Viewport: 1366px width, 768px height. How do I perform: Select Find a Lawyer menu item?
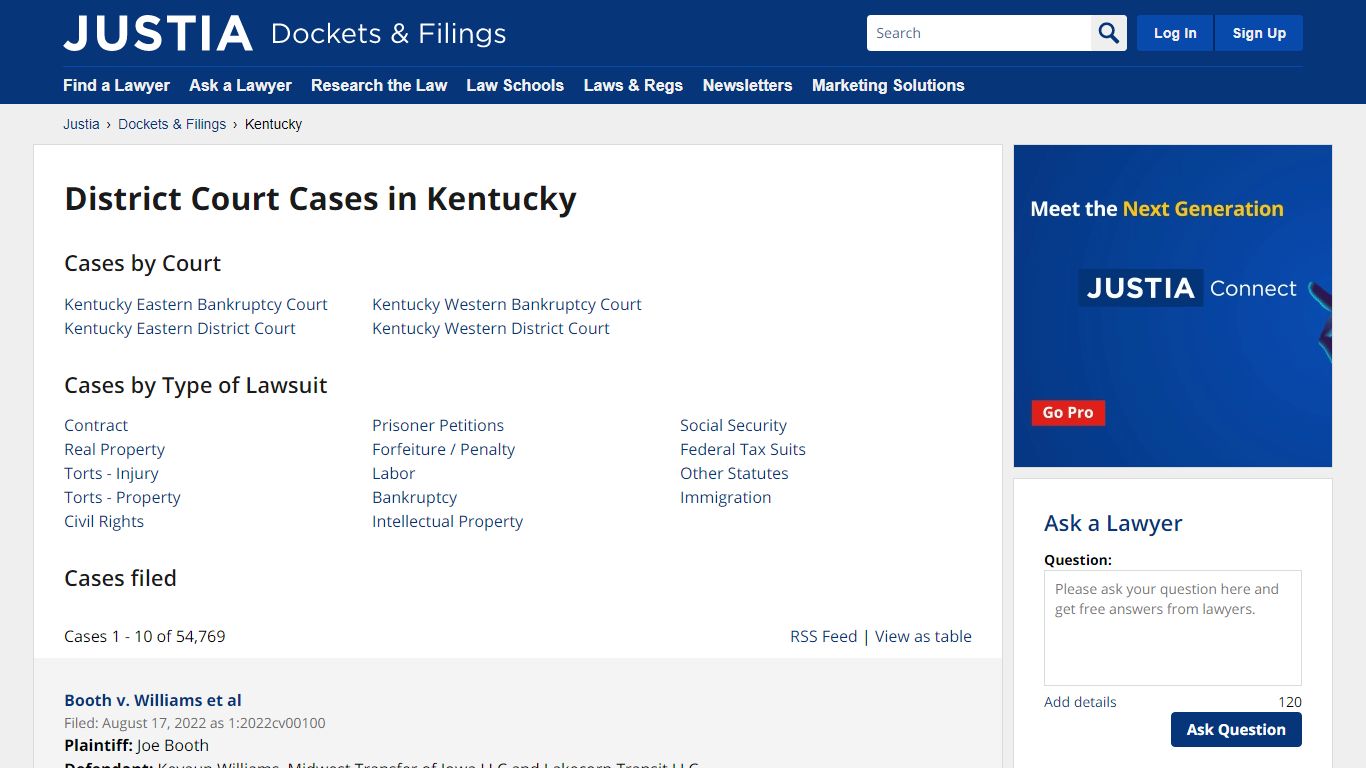point(116,86)
